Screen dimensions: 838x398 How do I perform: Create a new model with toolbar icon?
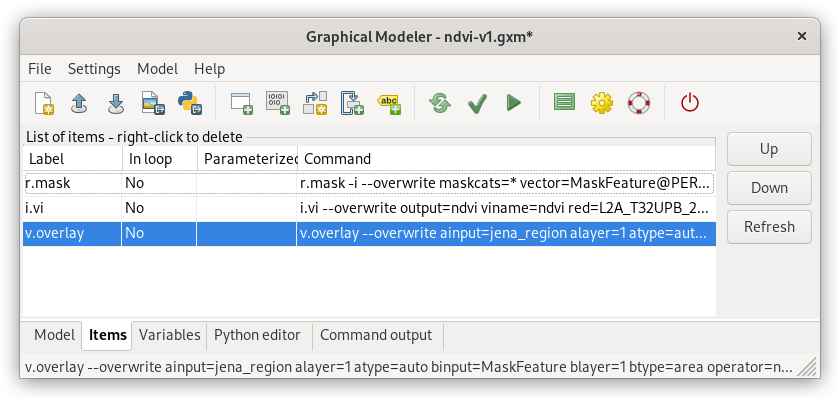44,103
